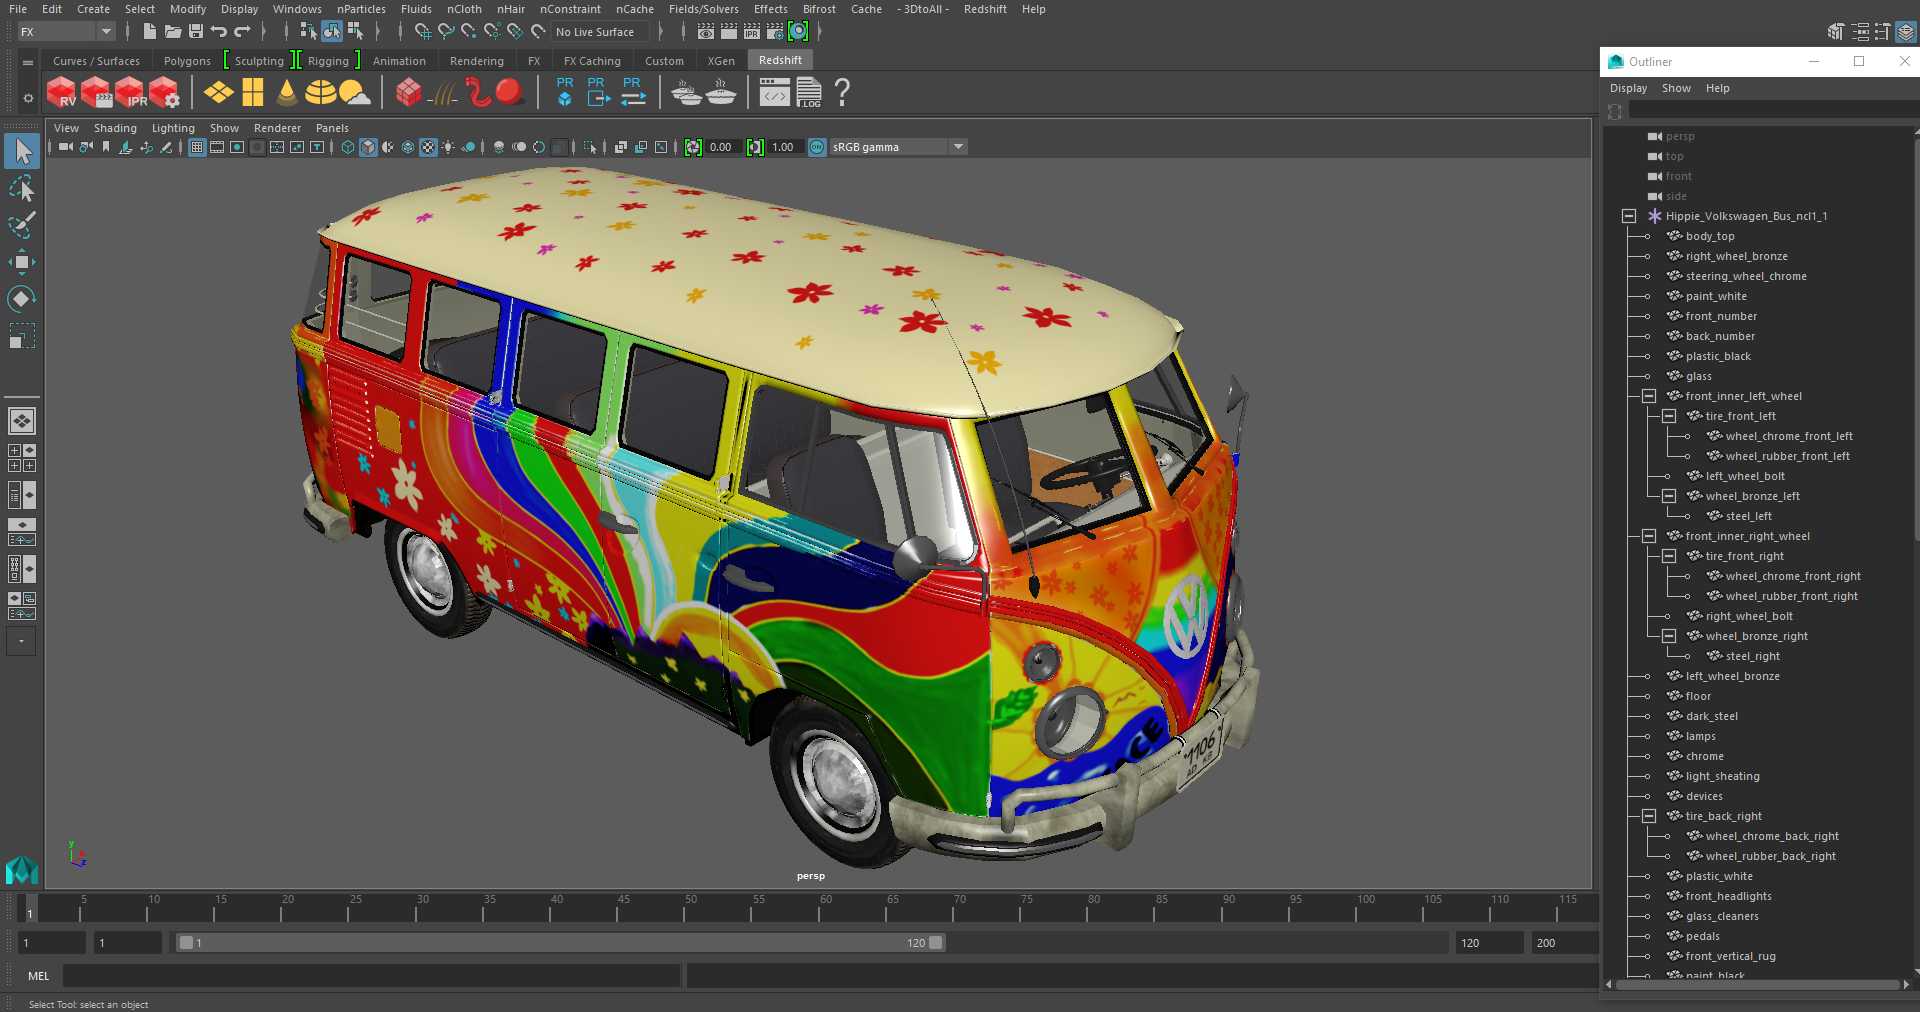Open Redshift LOG file icon

tap(809, 93)
